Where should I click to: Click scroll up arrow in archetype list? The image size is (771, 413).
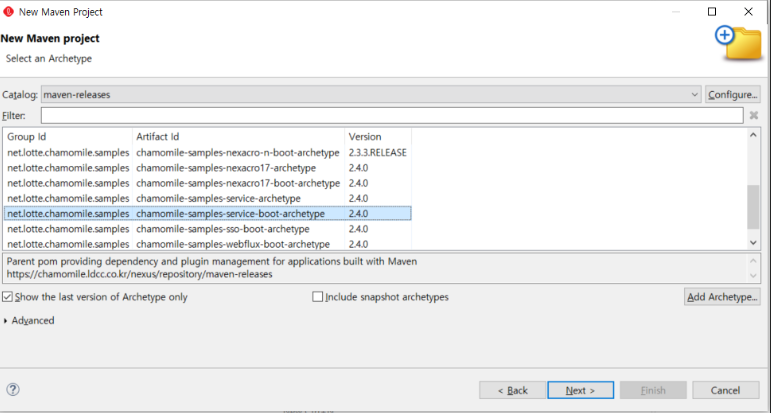pyautogui.click(x=753, y=136)
